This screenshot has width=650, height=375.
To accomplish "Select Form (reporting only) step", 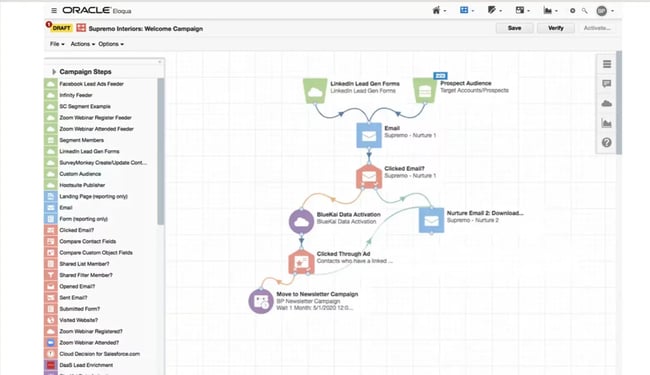I will [100, 218].
